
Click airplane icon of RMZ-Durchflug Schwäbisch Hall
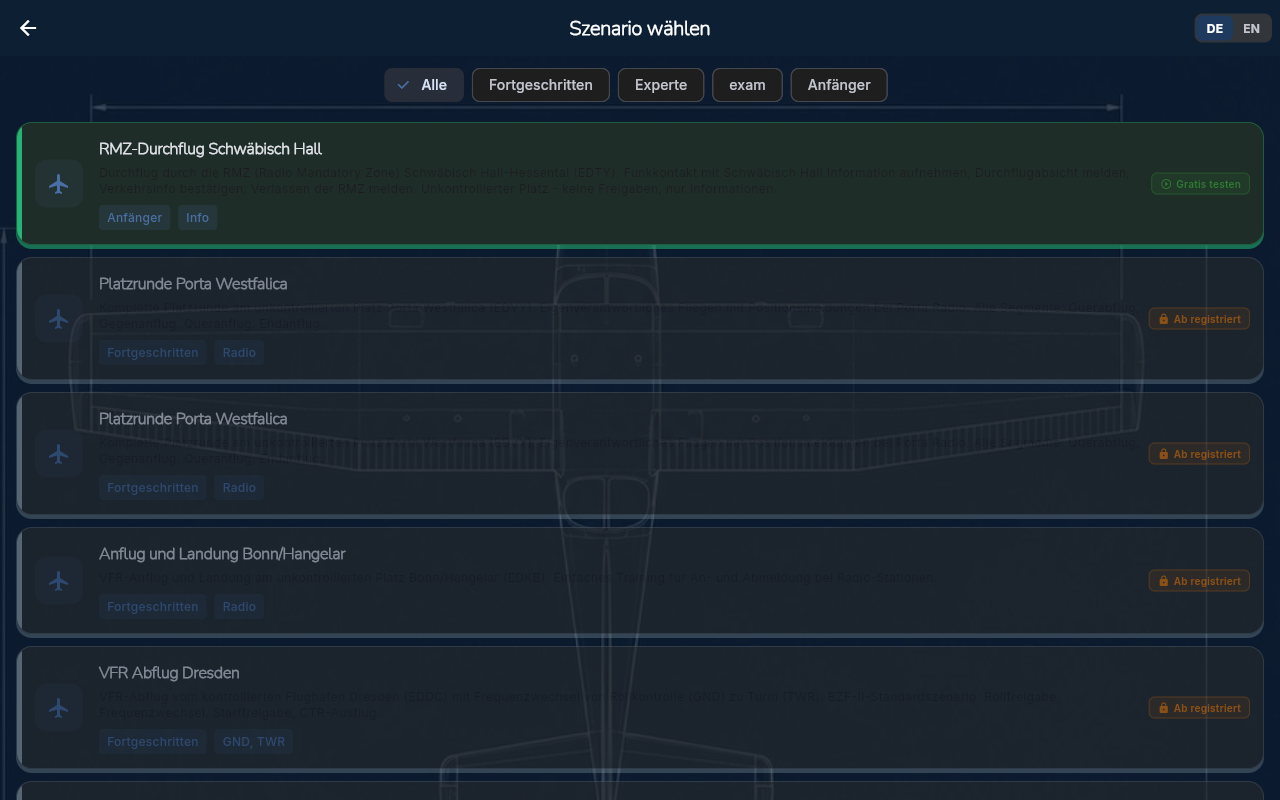click(59, 184)
